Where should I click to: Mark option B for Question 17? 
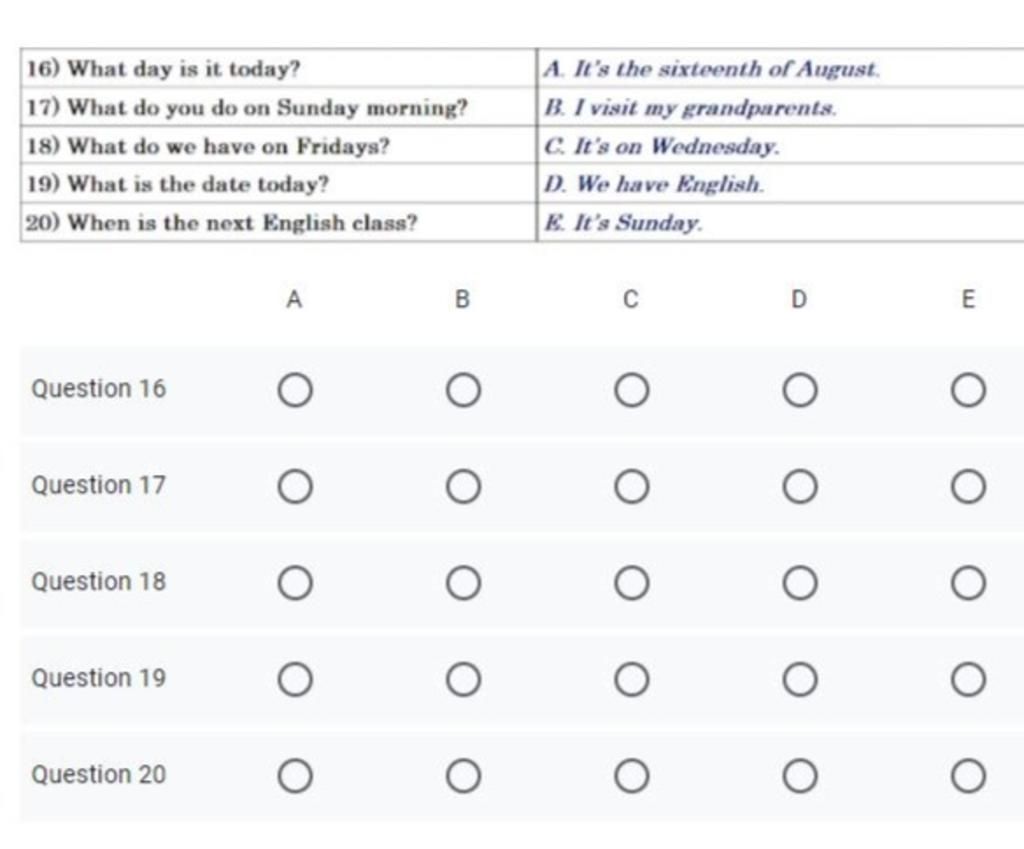(462, 487)
